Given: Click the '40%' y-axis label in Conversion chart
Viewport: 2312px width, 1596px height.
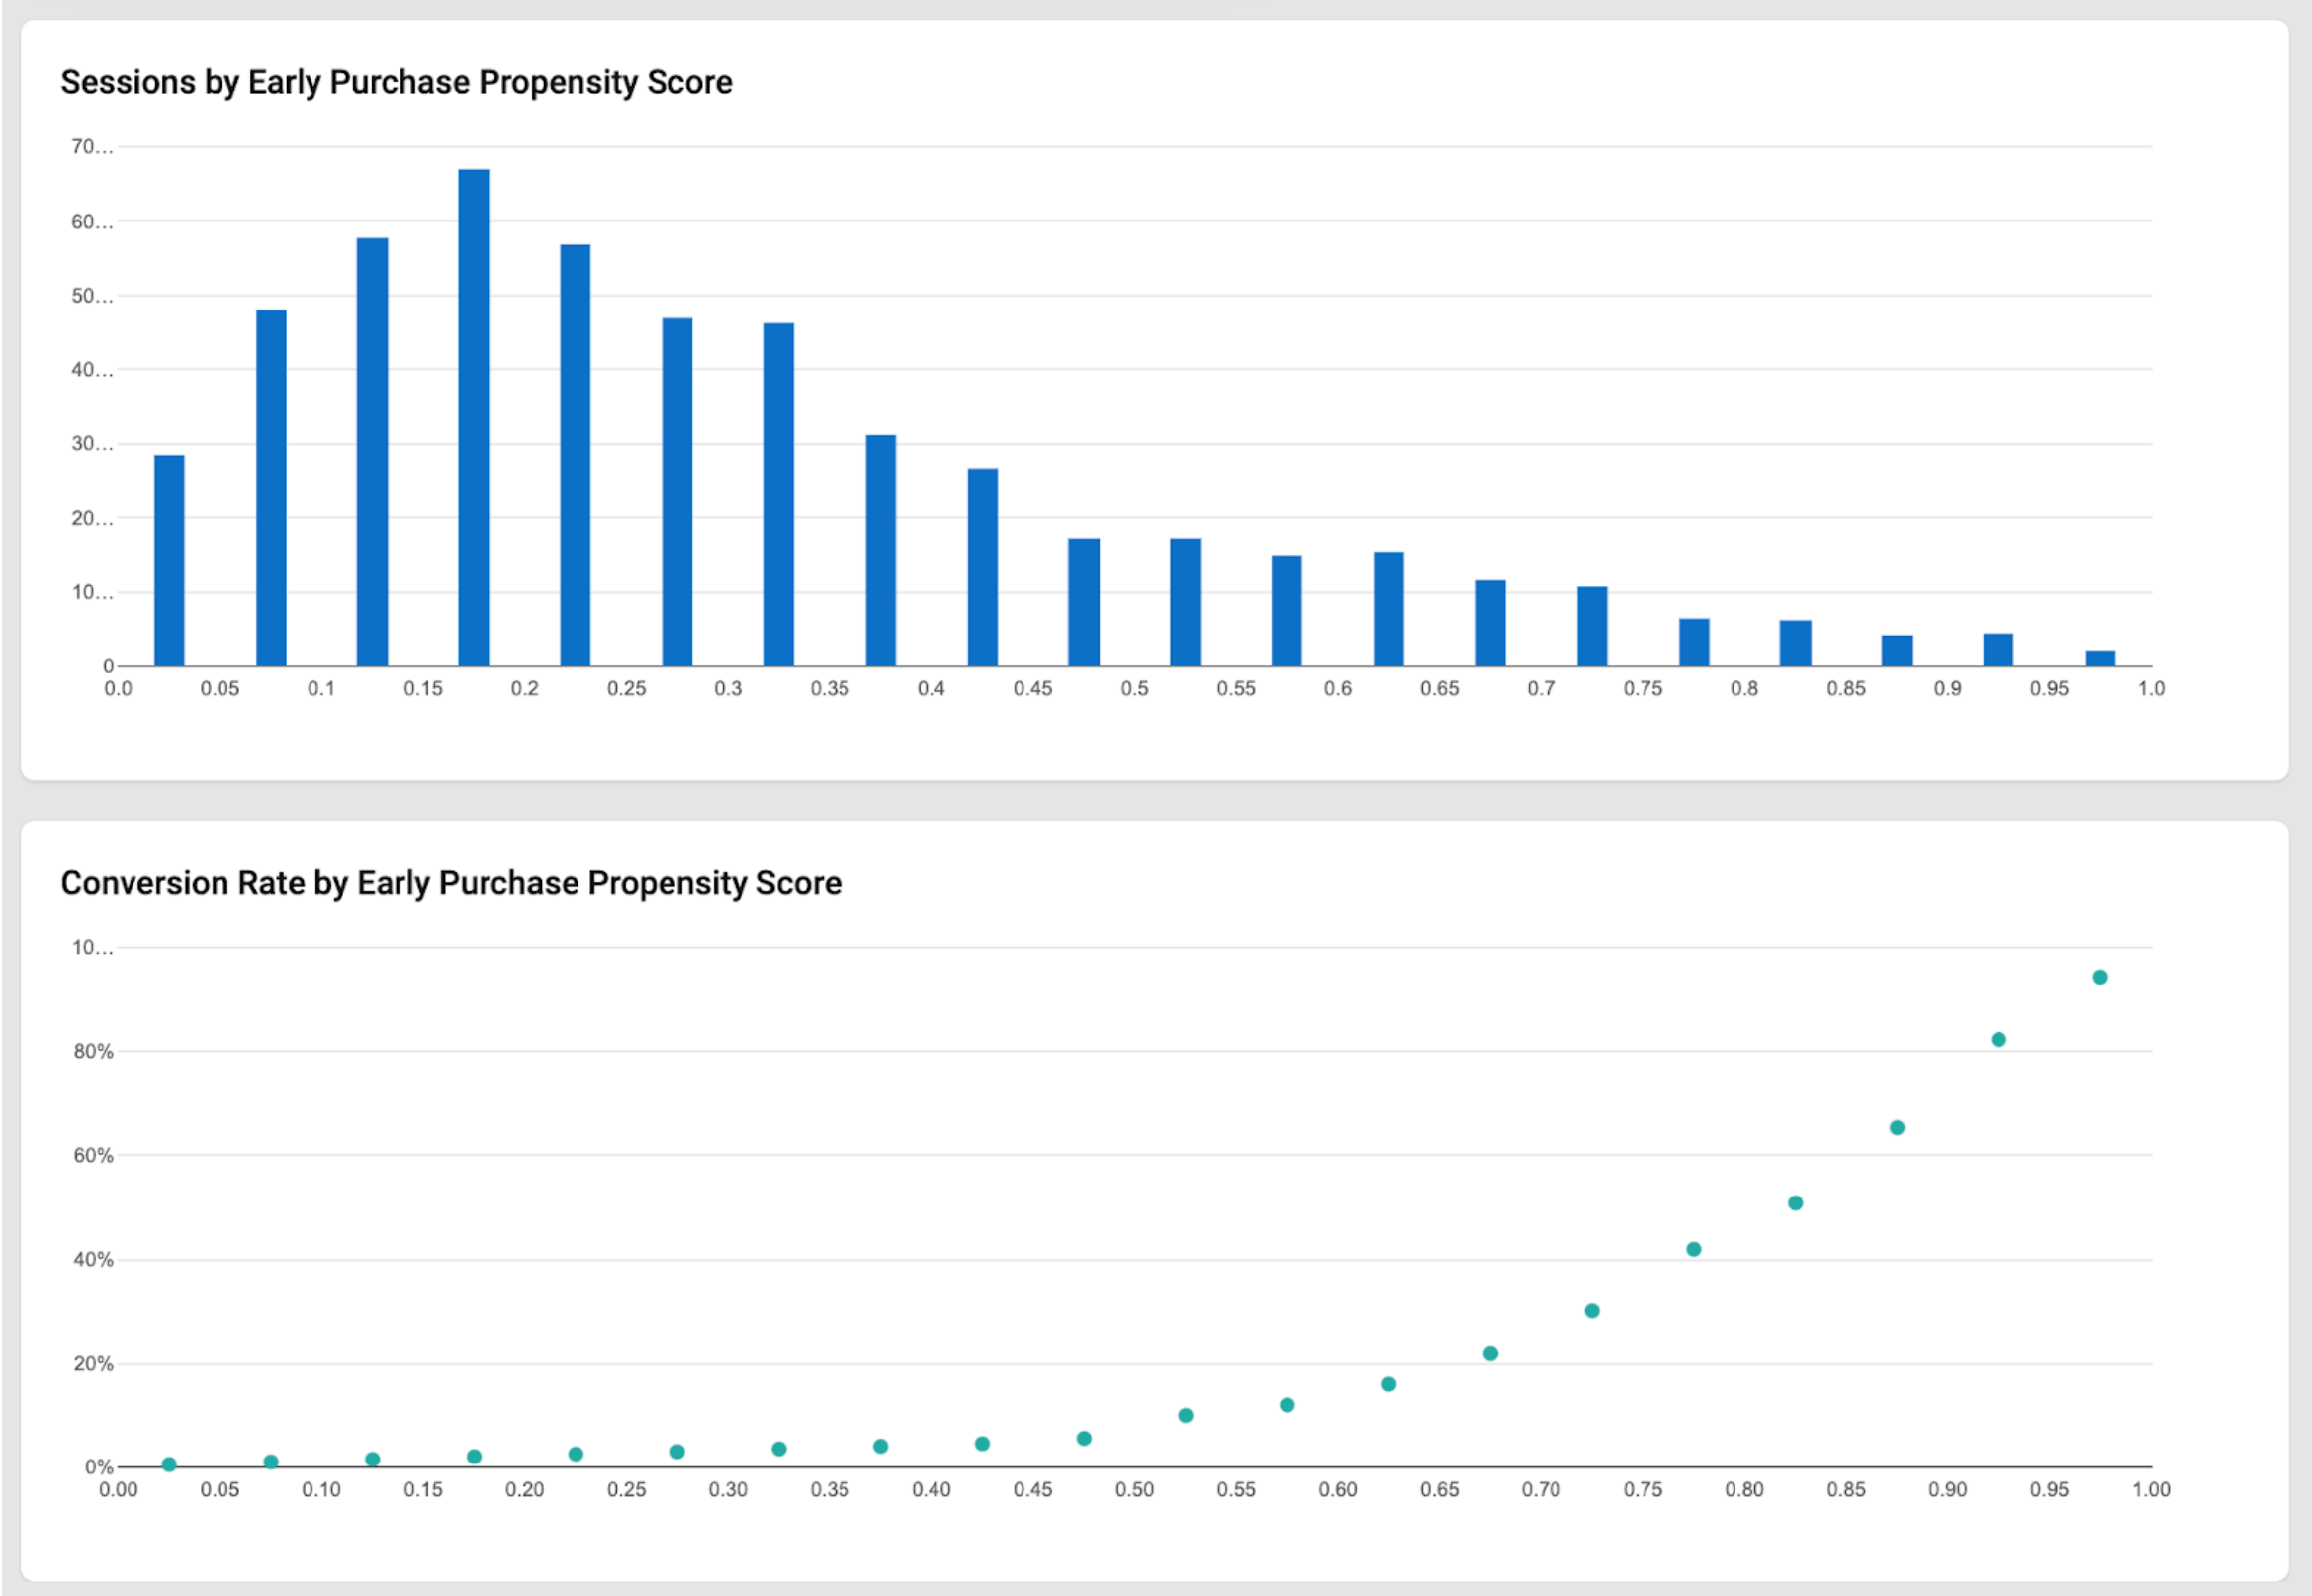Looking at the screenshot, I should 93,1259.
